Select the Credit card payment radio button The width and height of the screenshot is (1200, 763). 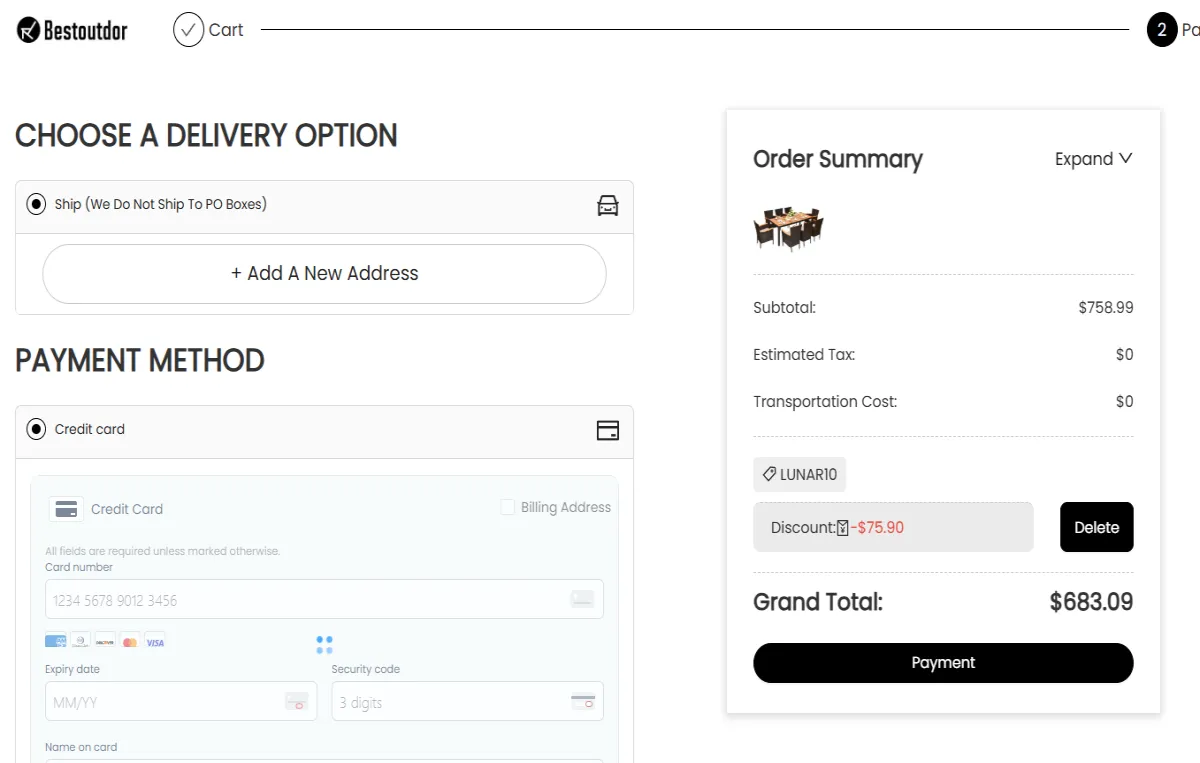[x=35, y=429]
